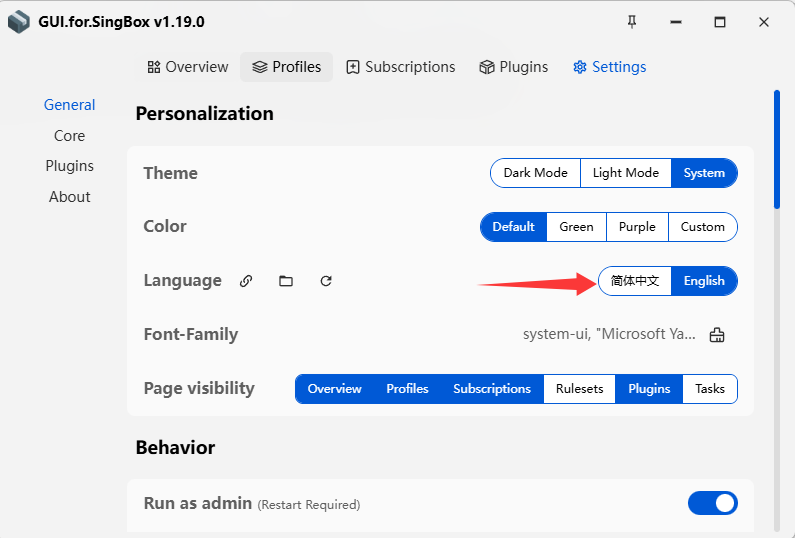This screenshot has height=538, width=795.
Task: Click the refresh icon next to Language
Action: point(326,281)
